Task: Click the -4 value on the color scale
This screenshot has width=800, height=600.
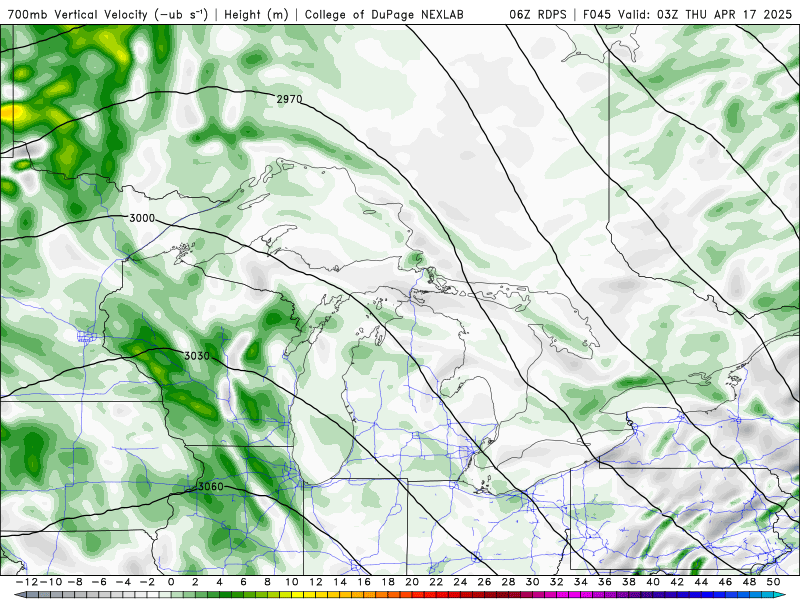Action: click(x=123, y=582)
